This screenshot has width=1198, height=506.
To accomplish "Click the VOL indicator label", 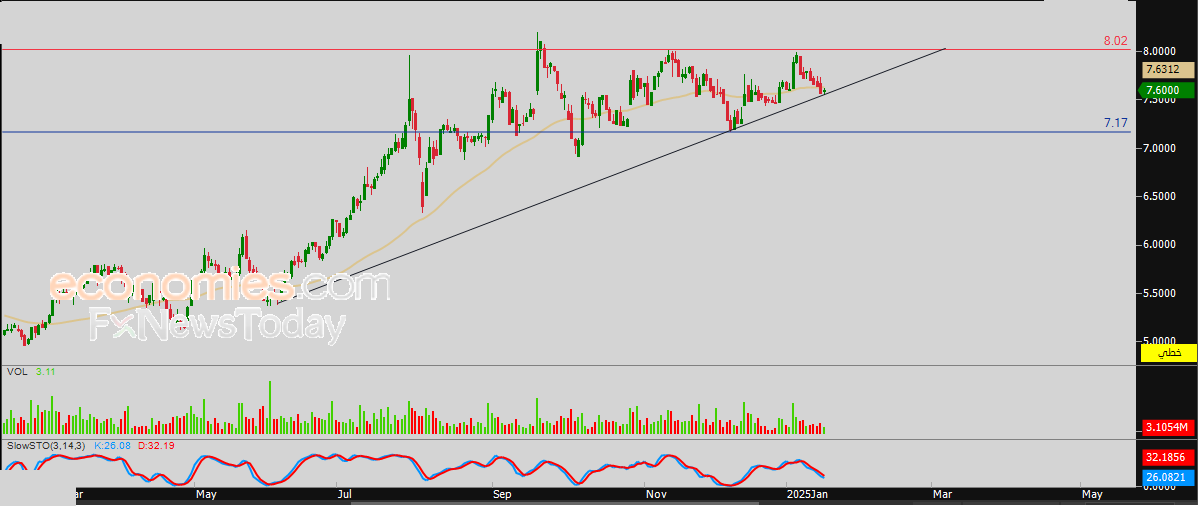I will tap(15, 371).
